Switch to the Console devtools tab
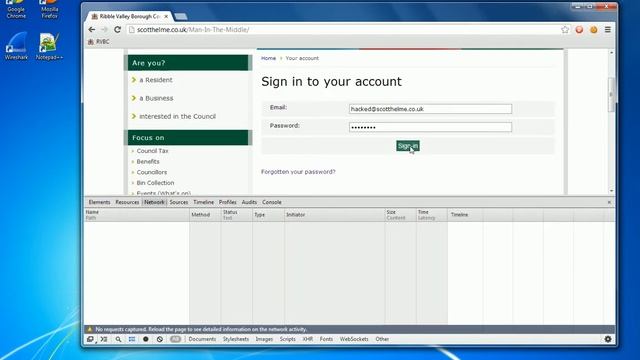This screenshot has width=640, height=360. click(272, 202)
